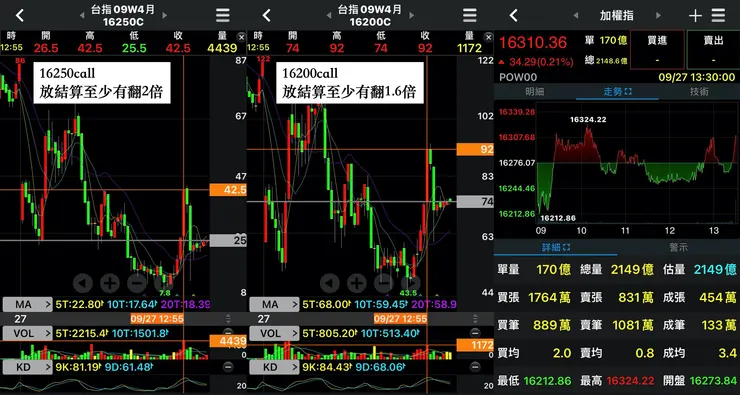
Task: Select the grey 74 price label
Action: 475,202
